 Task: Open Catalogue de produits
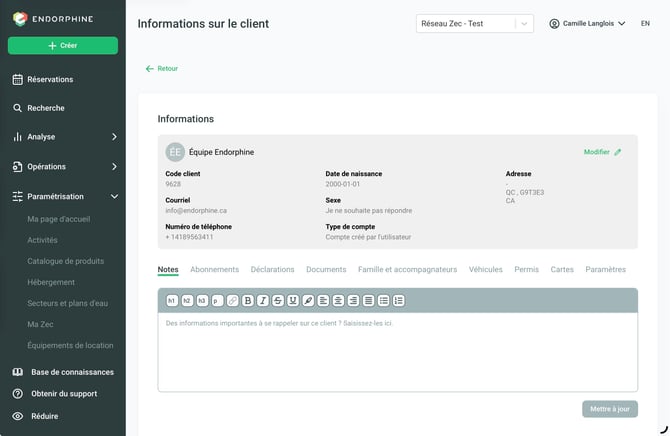click(65, 261)
